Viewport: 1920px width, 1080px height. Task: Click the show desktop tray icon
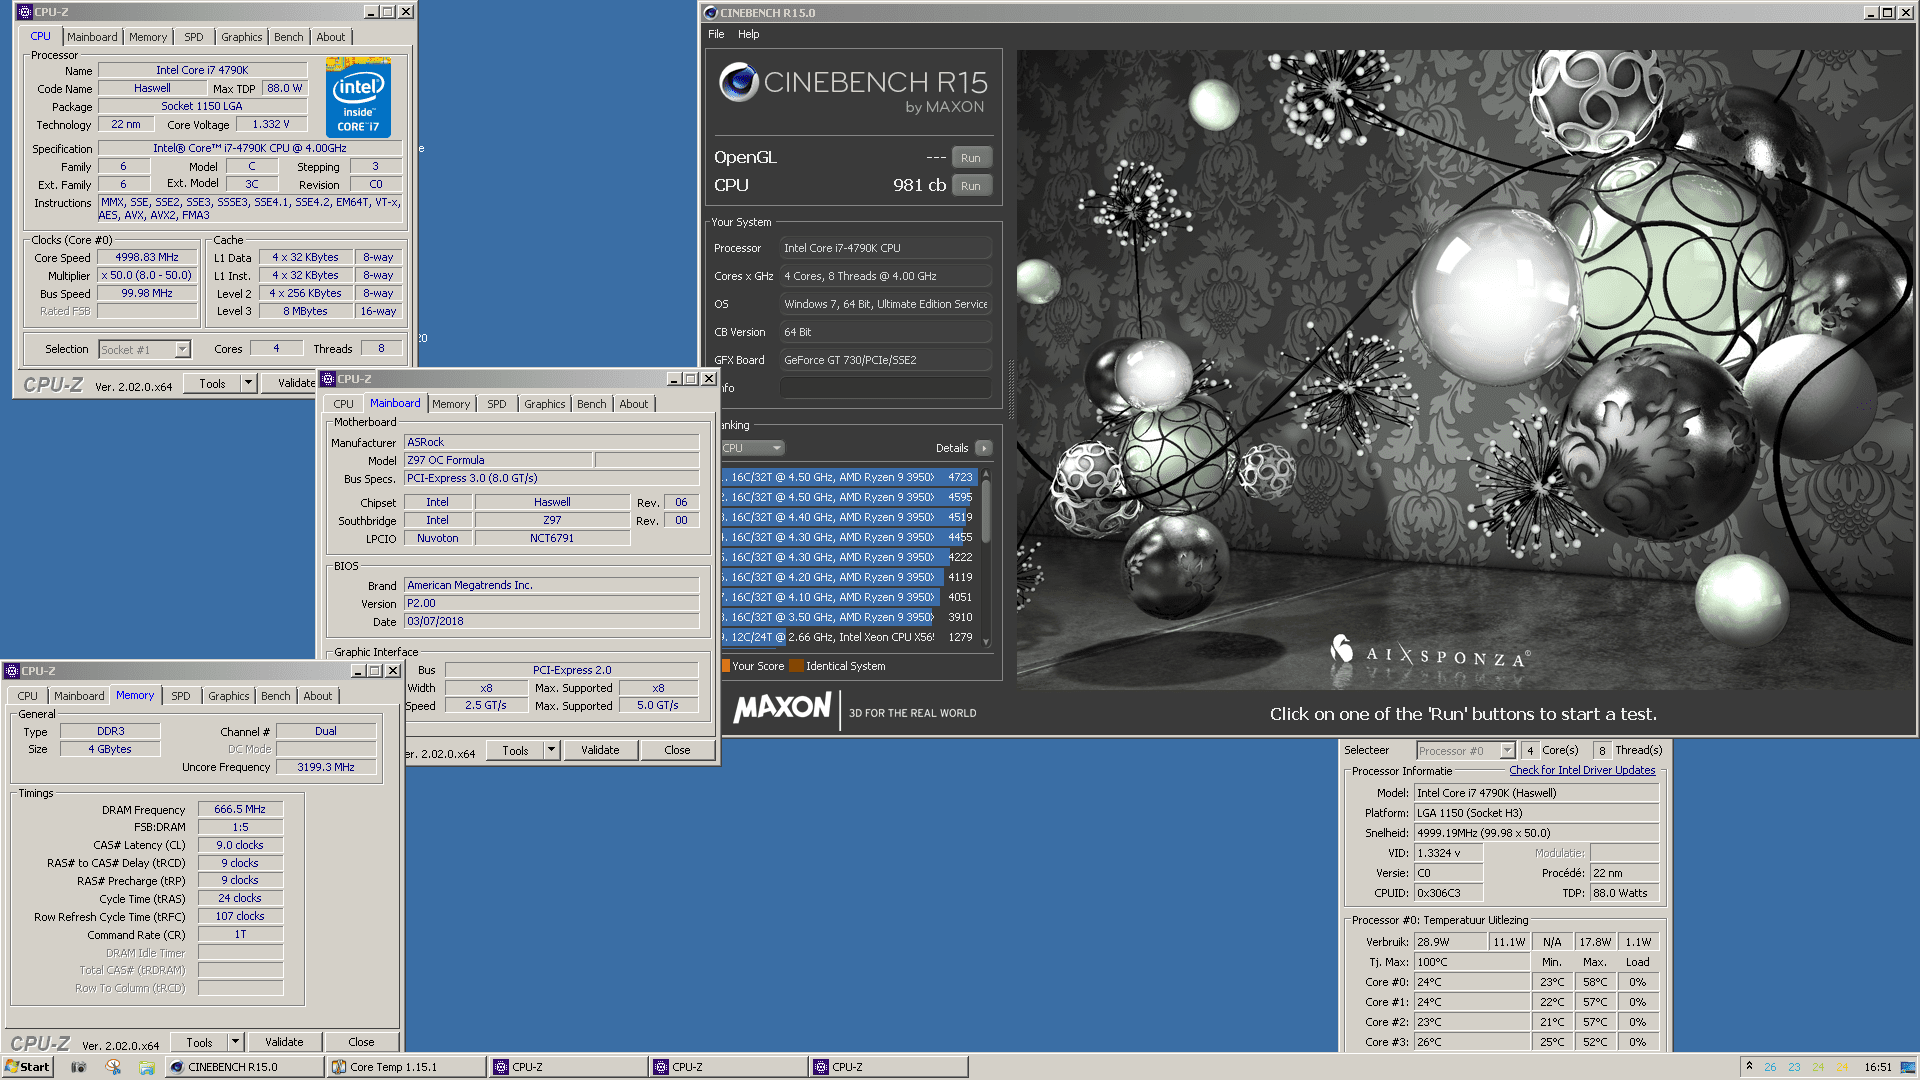click(1908, 1067)
